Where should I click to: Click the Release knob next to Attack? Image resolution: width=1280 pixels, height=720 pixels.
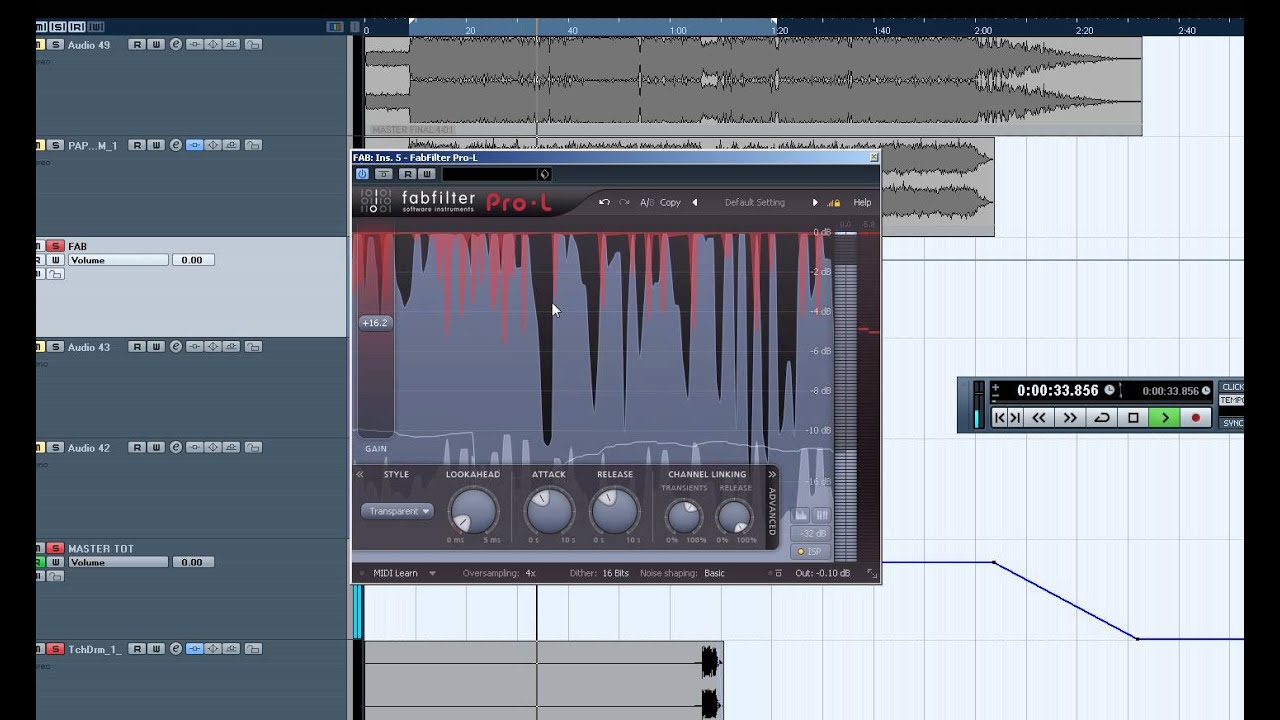pyautogui.click(x=615, y=511)
